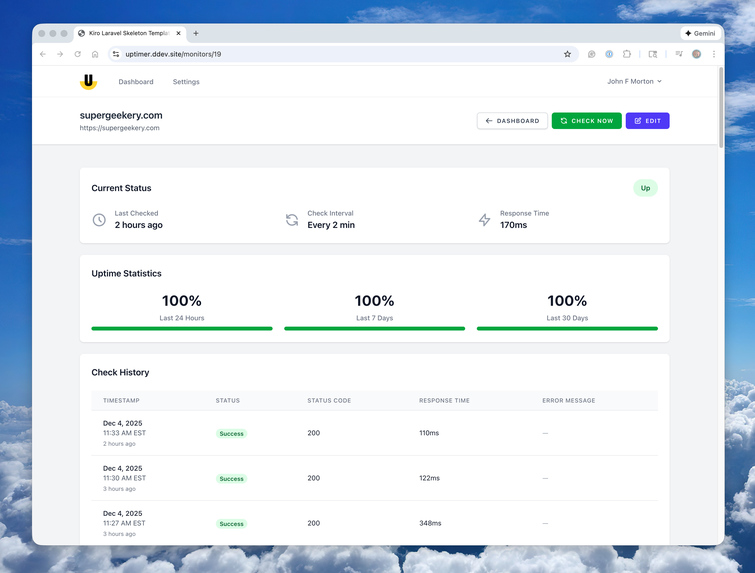
Task: Click the Status Code column header
Action: [x=329, y=401]
